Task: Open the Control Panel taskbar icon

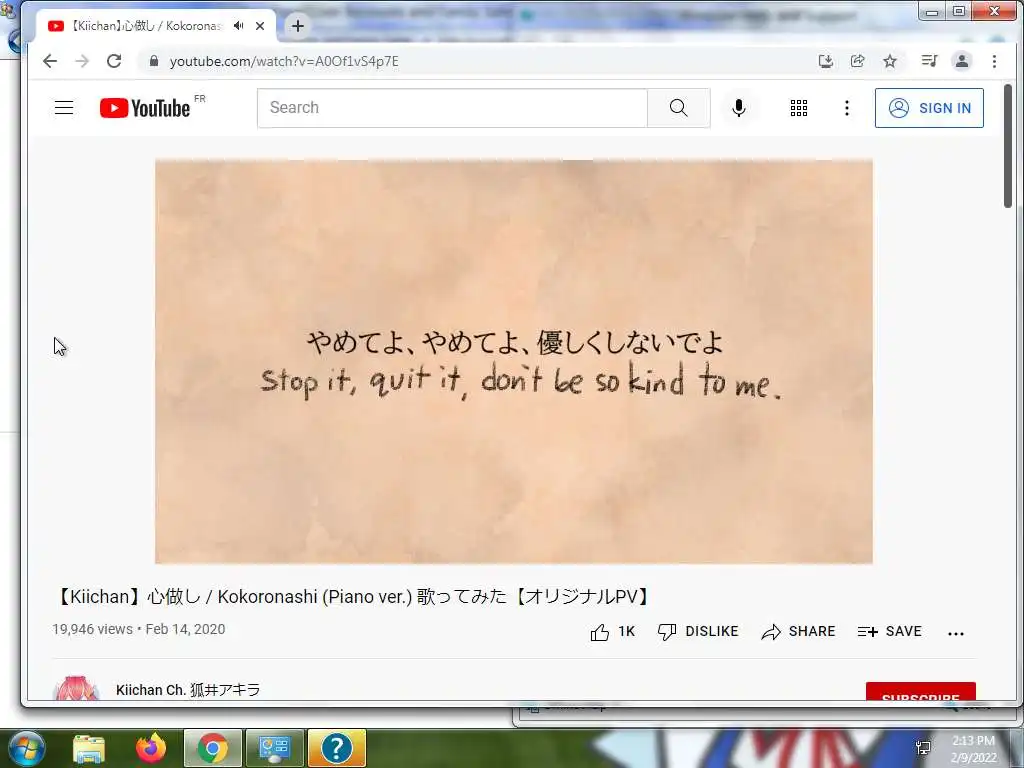Action: click(274, 748)
